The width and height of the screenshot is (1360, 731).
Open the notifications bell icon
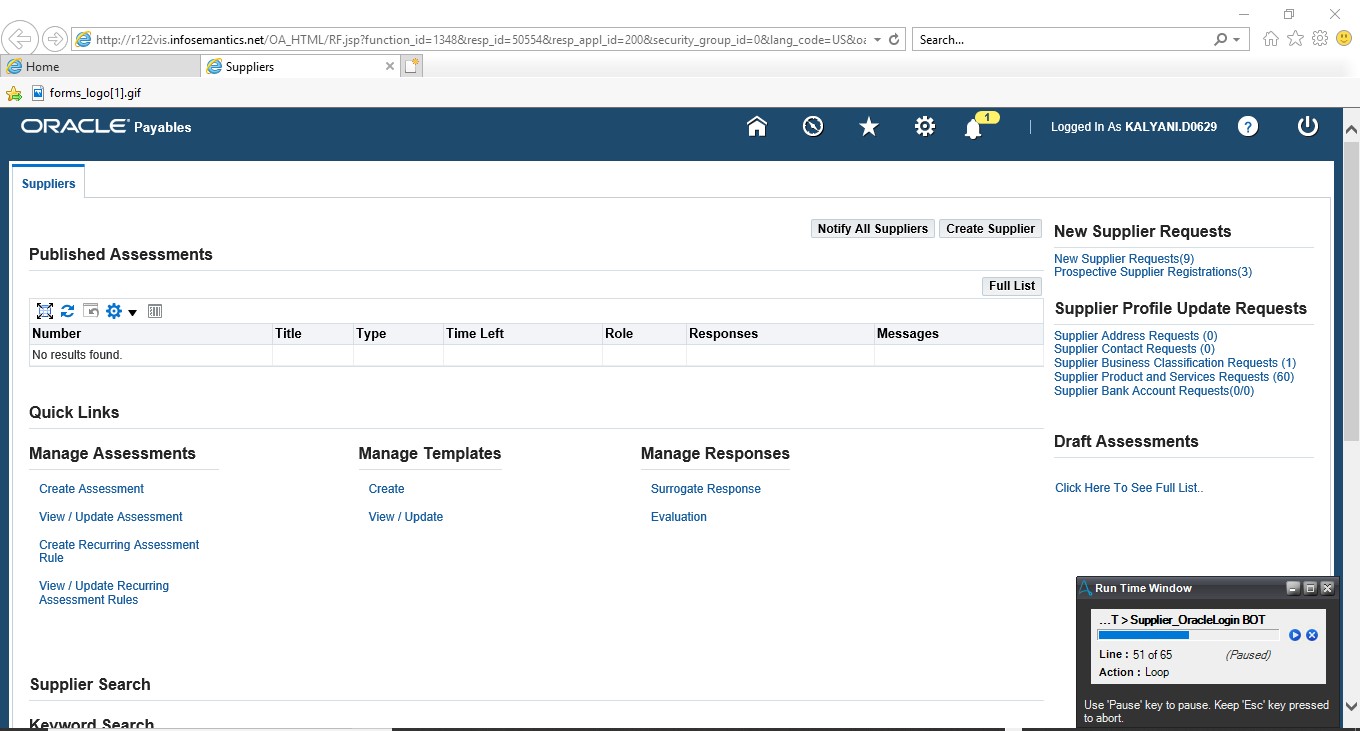pyautogui.click(x=973, y=129)
